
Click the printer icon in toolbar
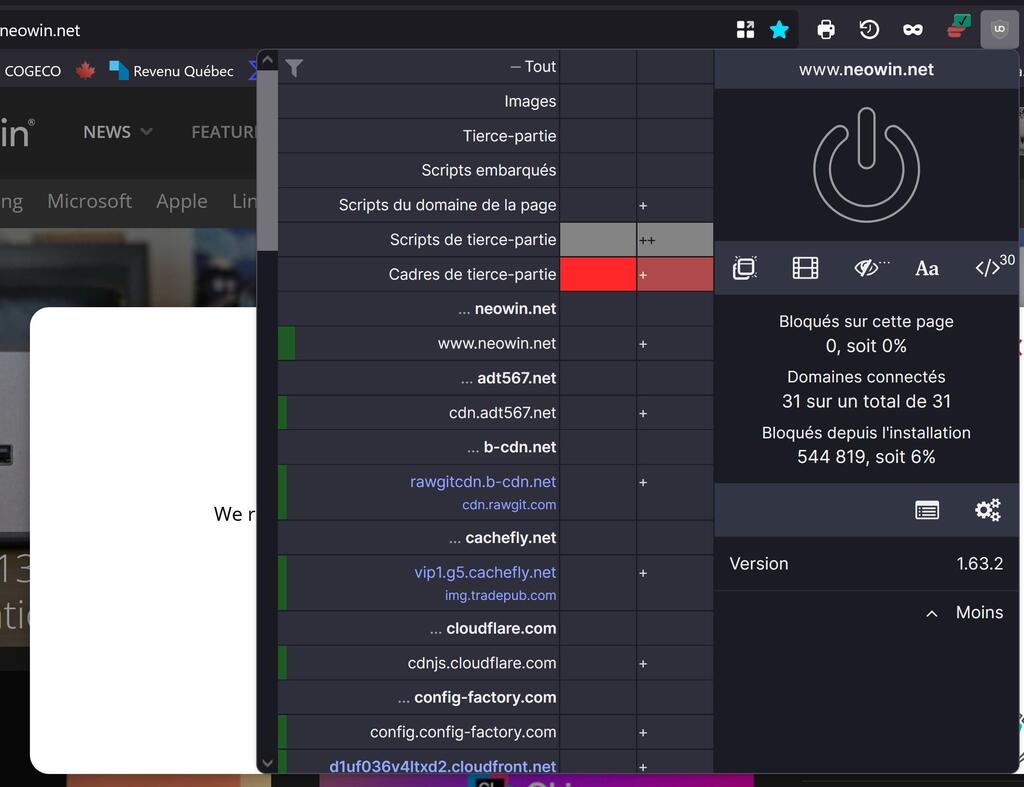[825, 29]
